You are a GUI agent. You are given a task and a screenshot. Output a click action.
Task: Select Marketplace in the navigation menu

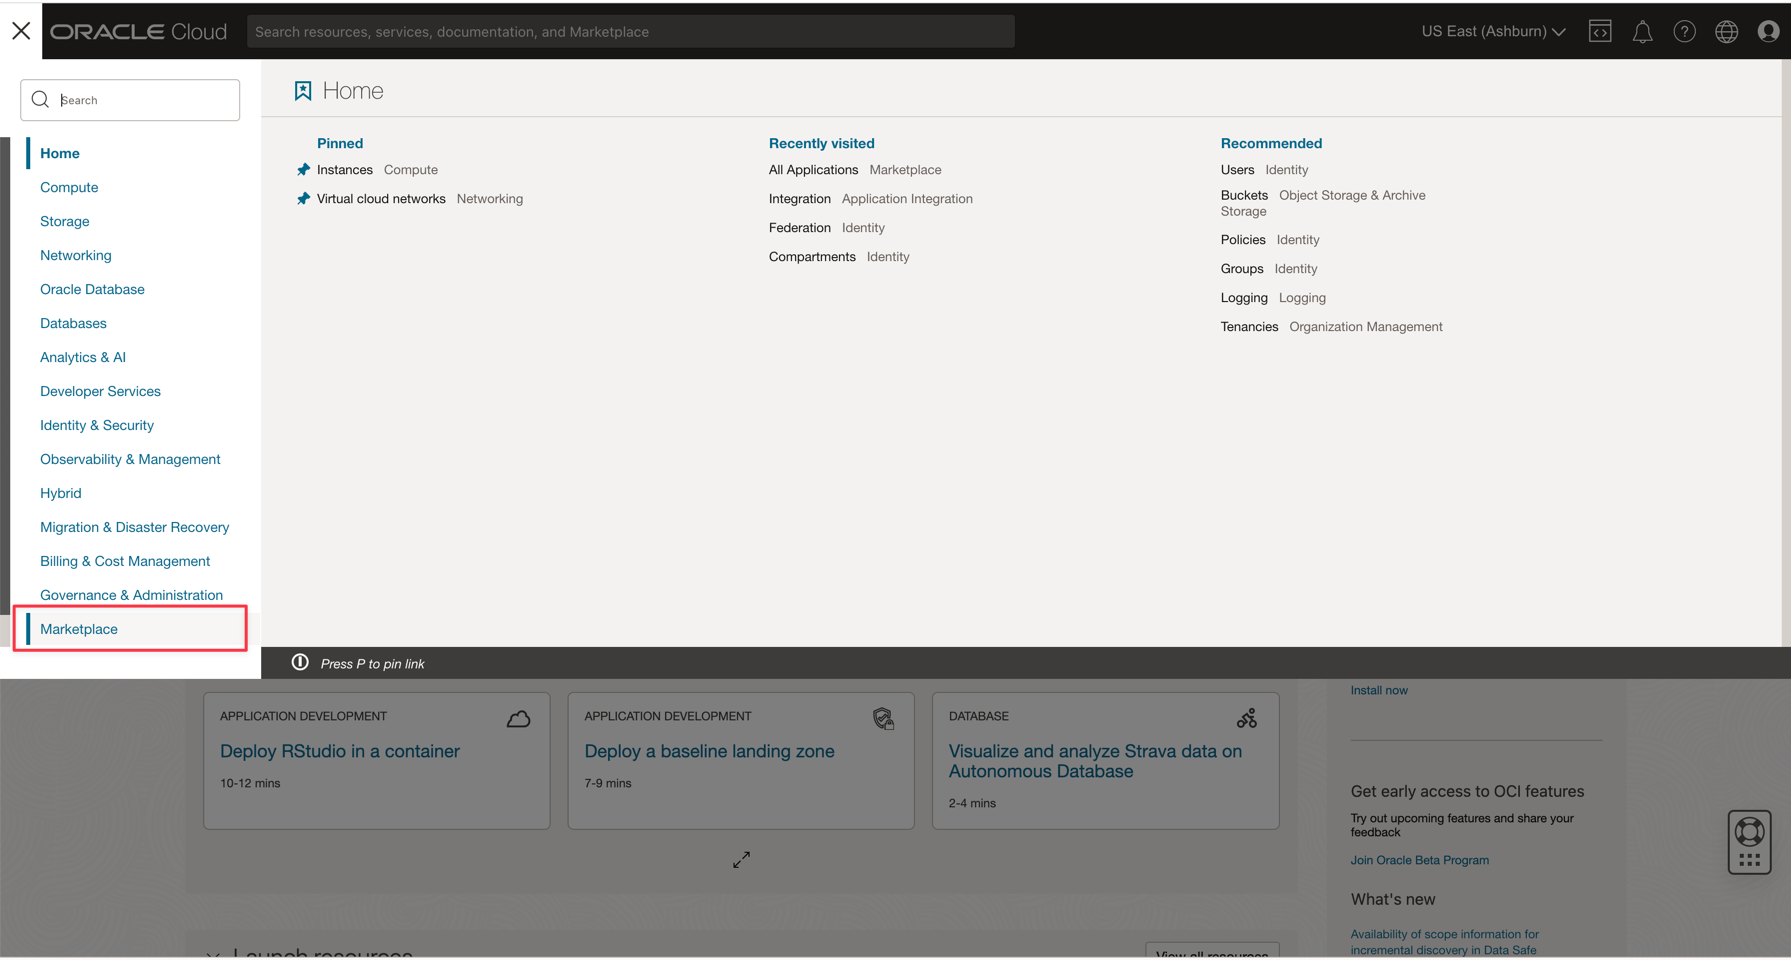79,629
